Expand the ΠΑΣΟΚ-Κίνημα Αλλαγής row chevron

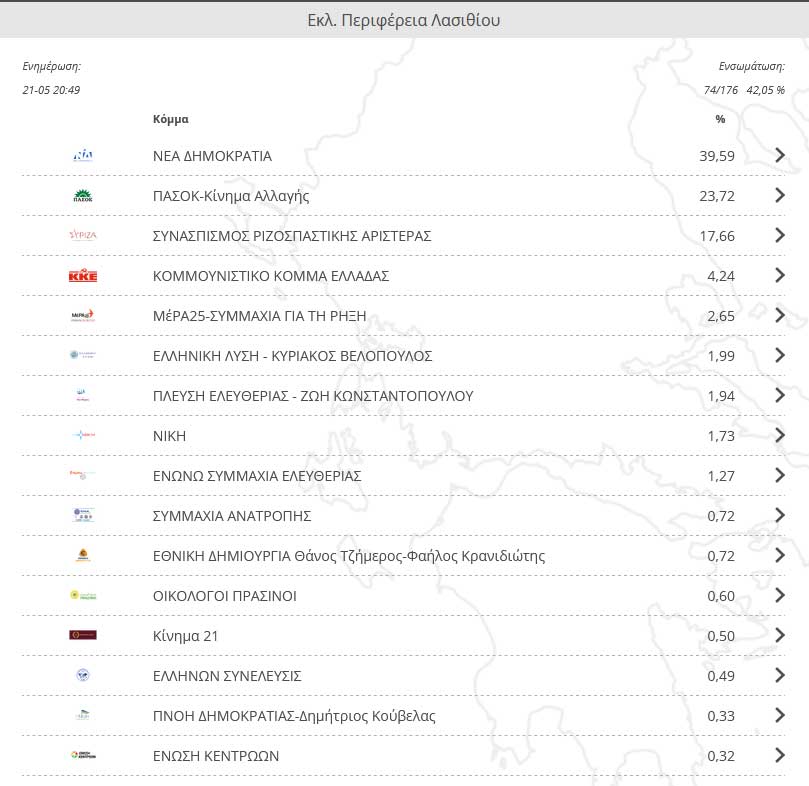coord(780,195)
